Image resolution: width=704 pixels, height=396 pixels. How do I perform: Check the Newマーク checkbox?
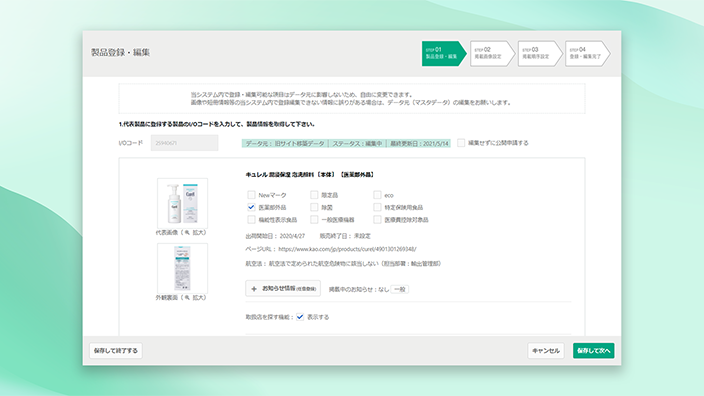[x=251, y=195]
